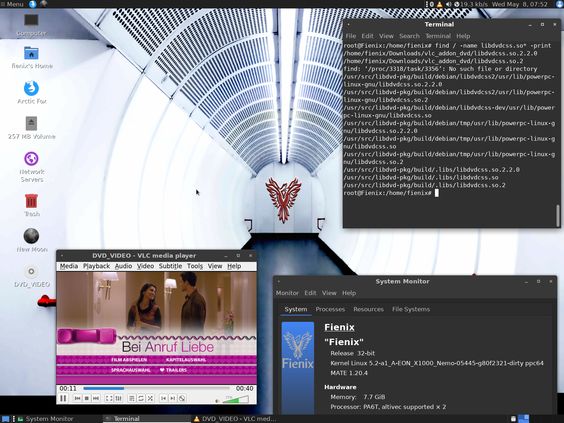Open VLC extended settings (equalizer icon)
Screen dimensions: 564x423
[118, 398]
